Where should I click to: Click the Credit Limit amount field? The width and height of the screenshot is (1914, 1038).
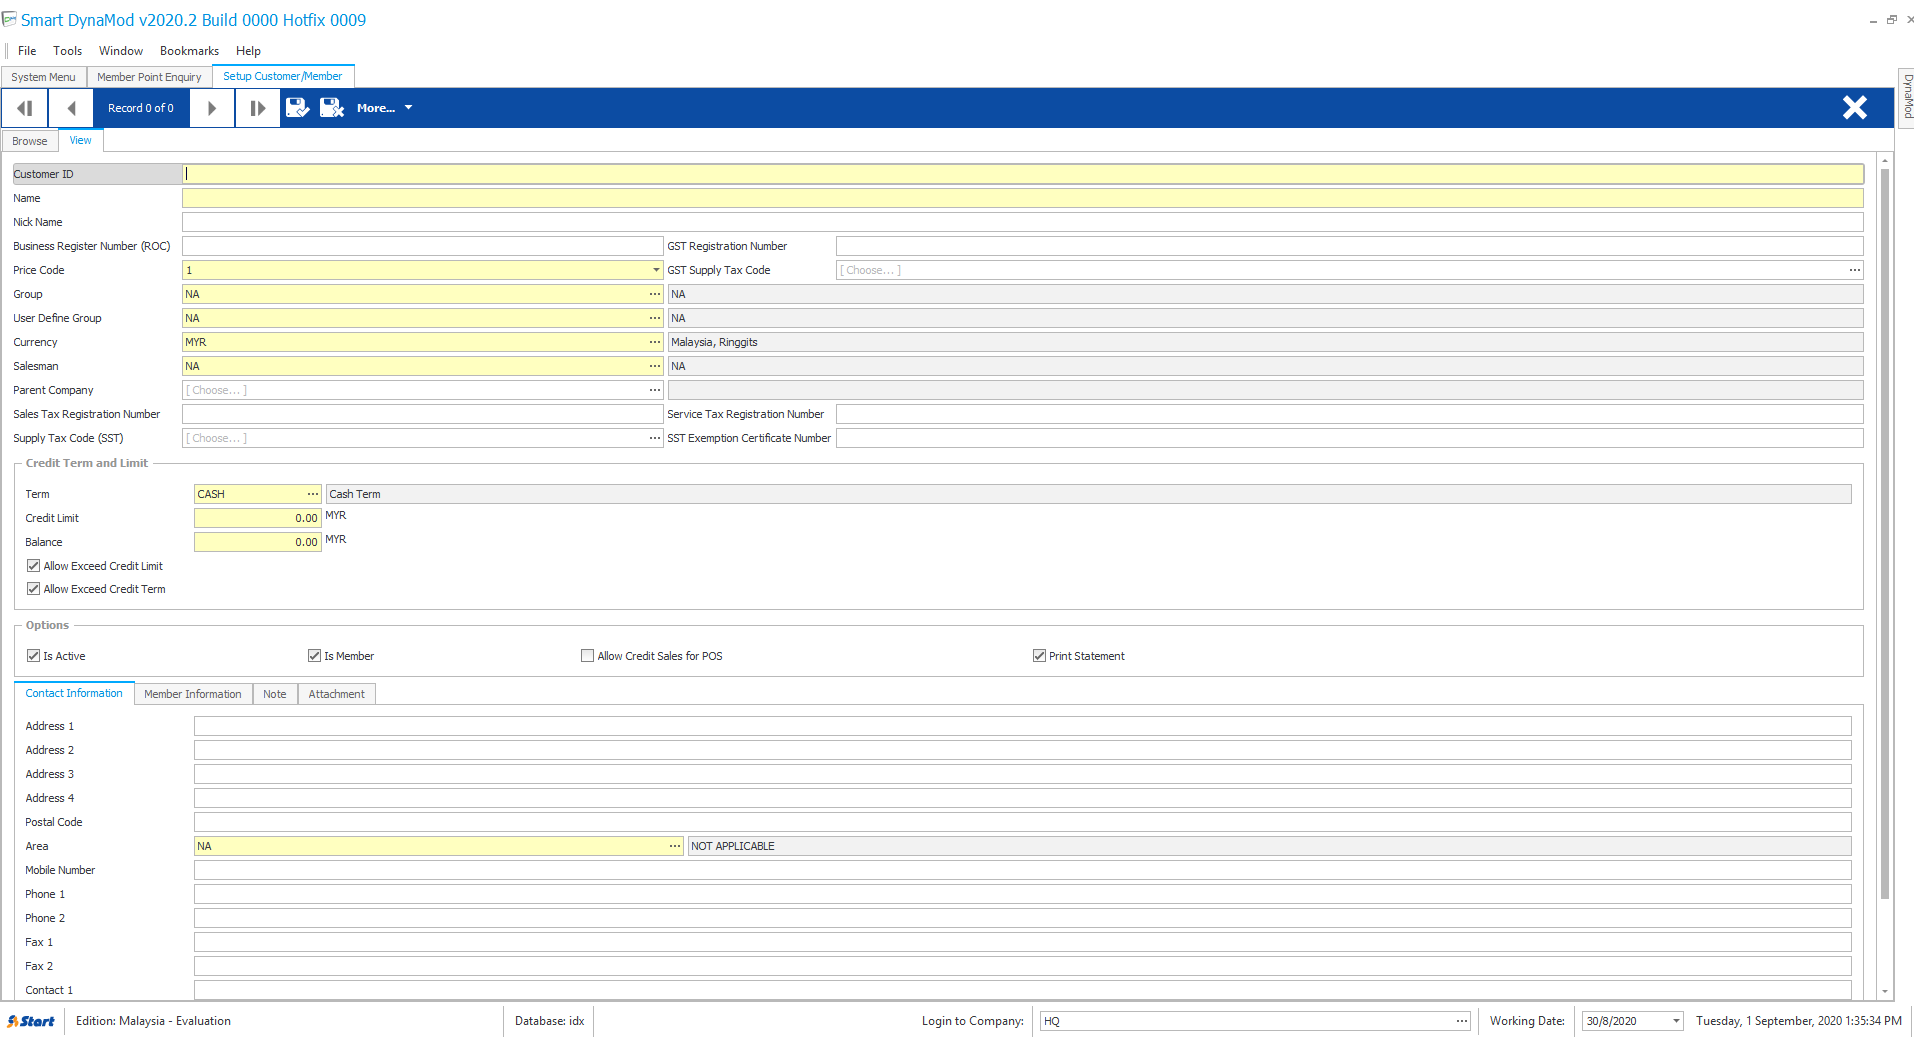tap(257, 518)
